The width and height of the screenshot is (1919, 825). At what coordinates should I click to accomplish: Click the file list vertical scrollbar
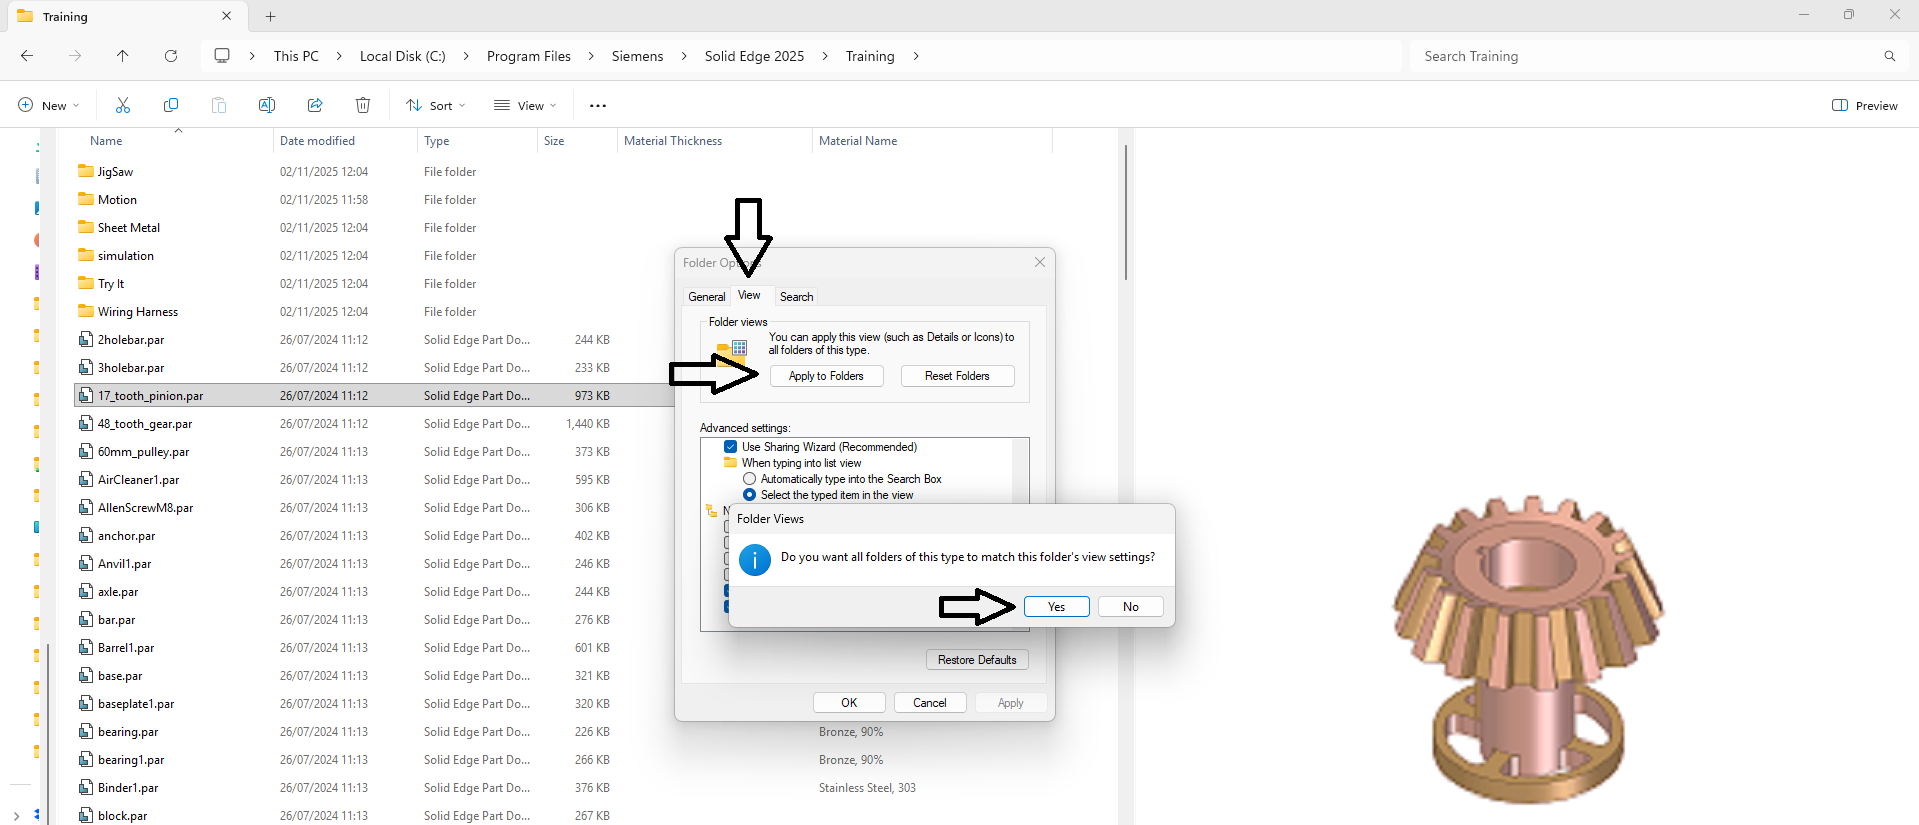(1126, 212)
